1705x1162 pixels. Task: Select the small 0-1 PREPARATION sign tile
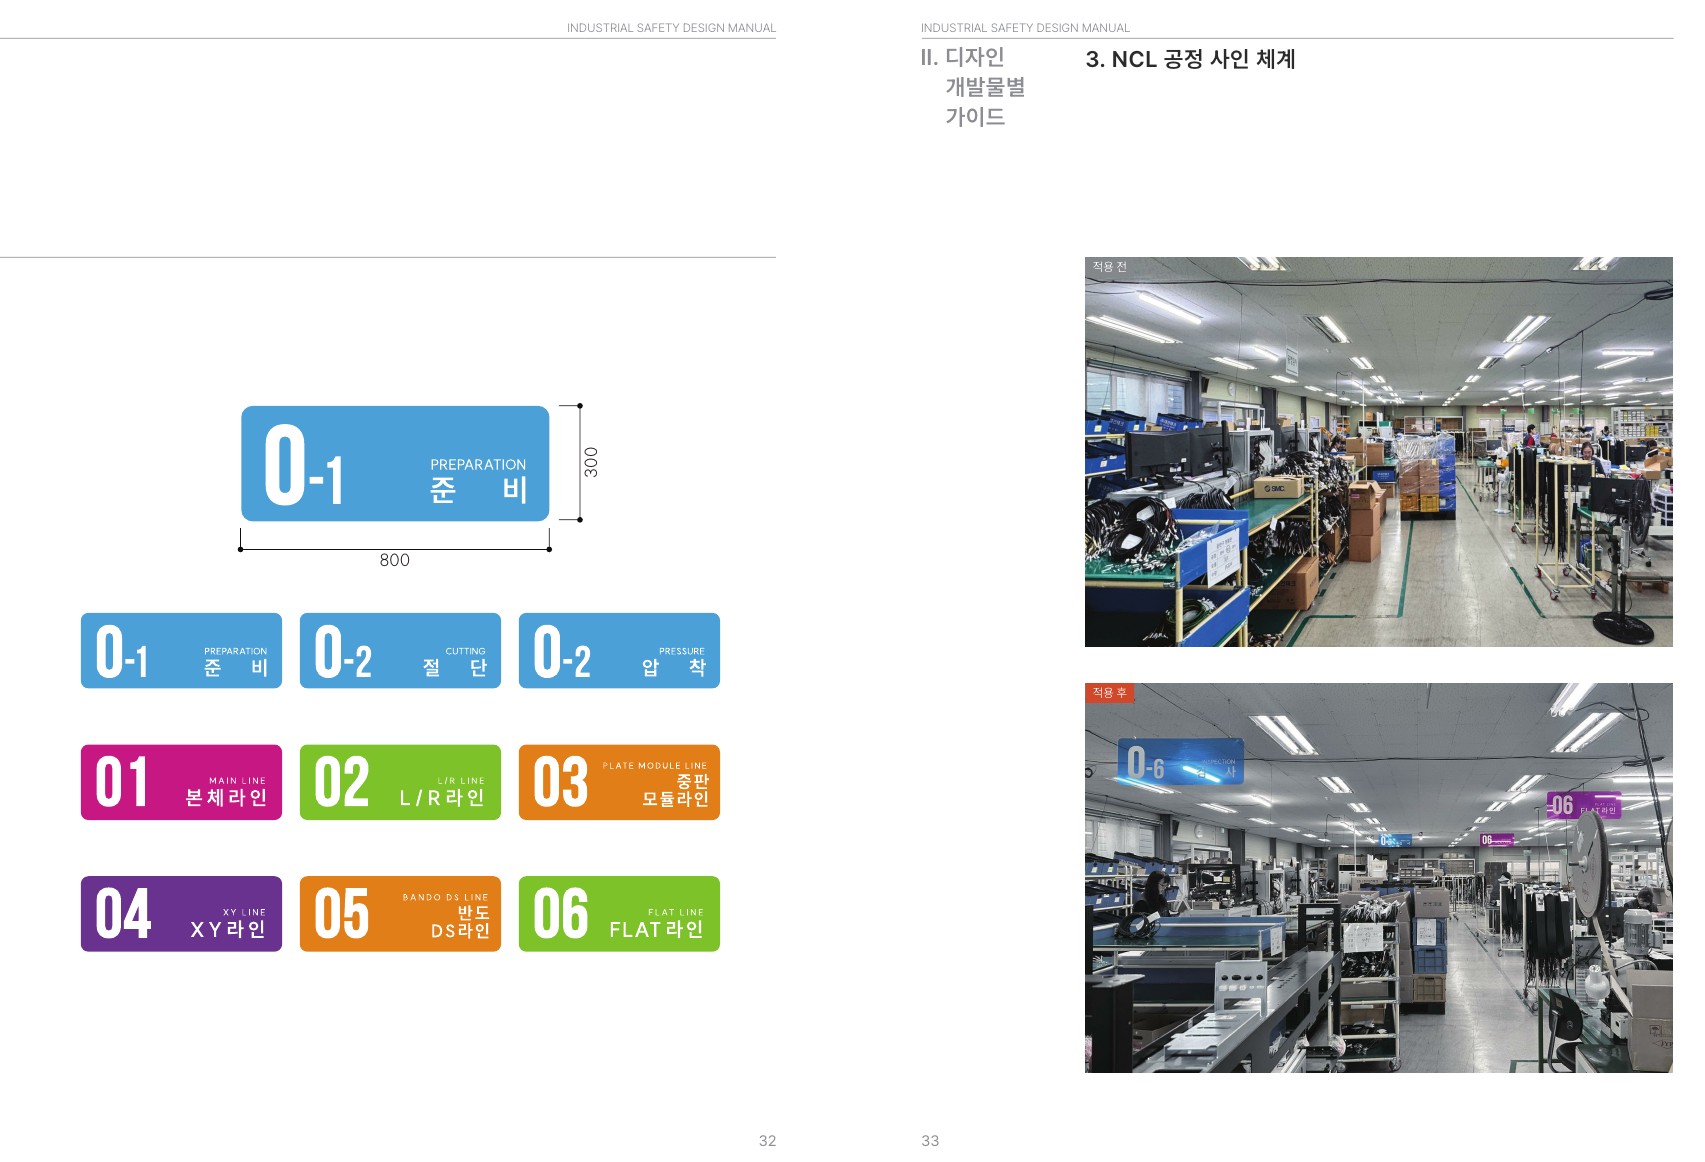pyautogui.click(x=181, y=651)
